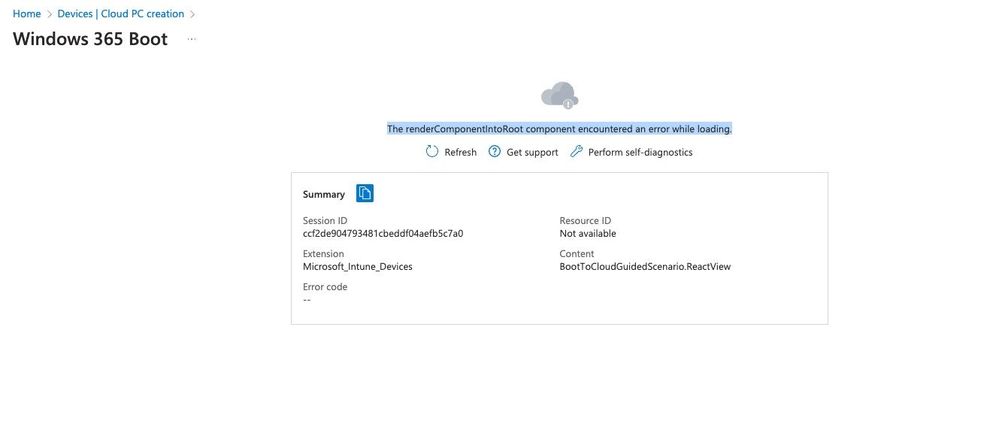Screen dimensions: 999x433
Task: Click the Home breadcrumb link
Action: point(27,13)
